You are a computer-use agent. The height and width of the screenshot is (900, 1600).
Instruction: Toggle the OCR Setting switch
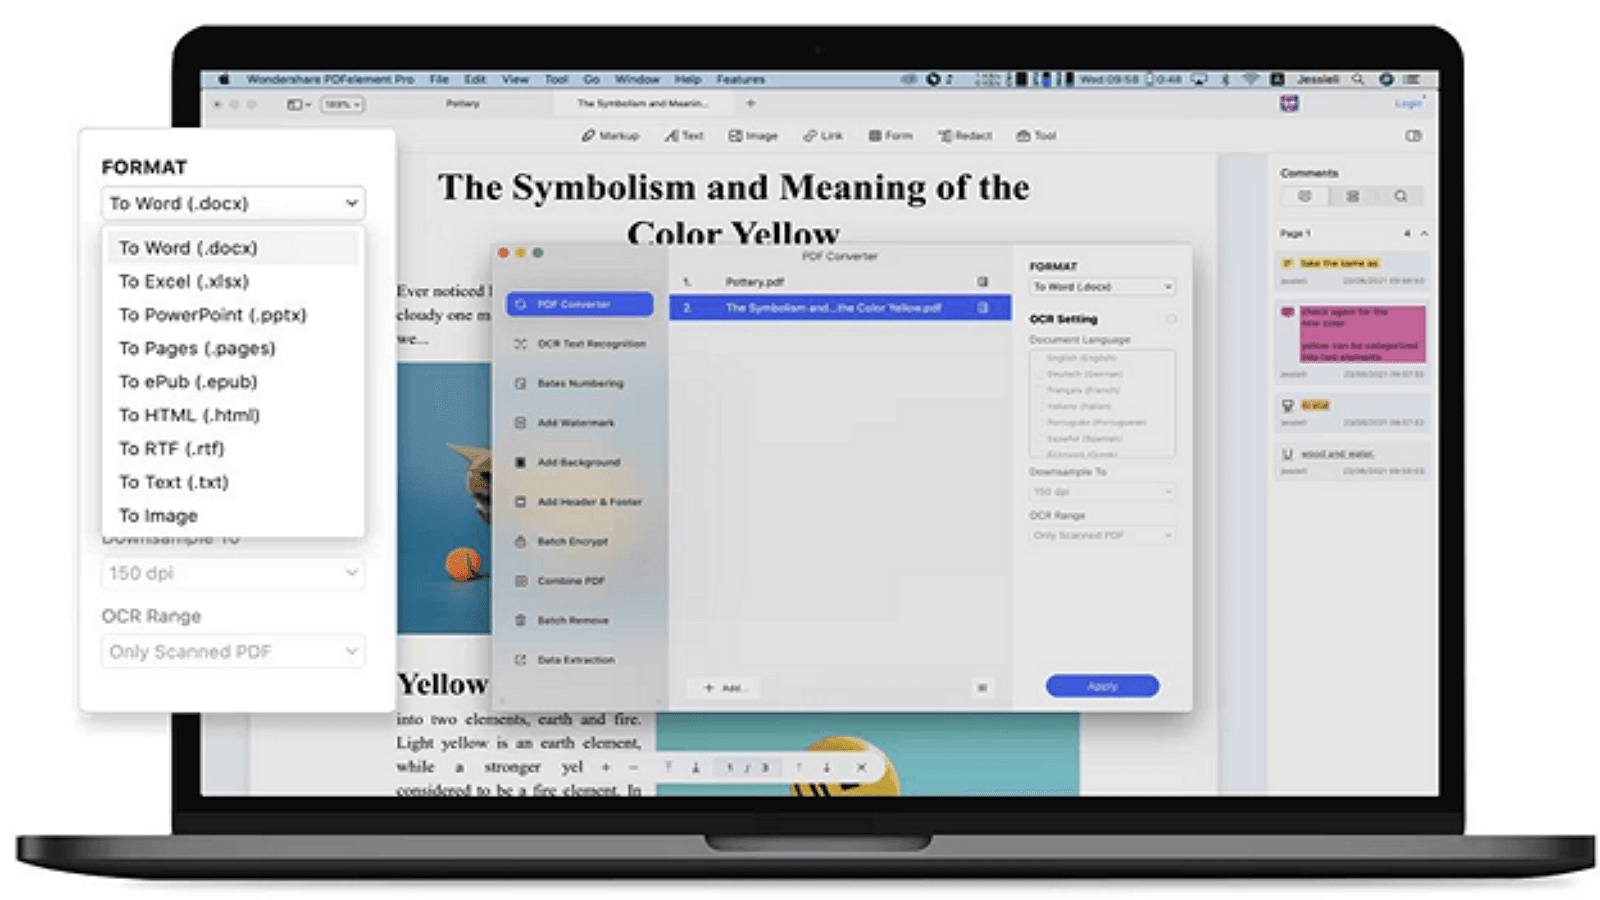coord(1170,319)
